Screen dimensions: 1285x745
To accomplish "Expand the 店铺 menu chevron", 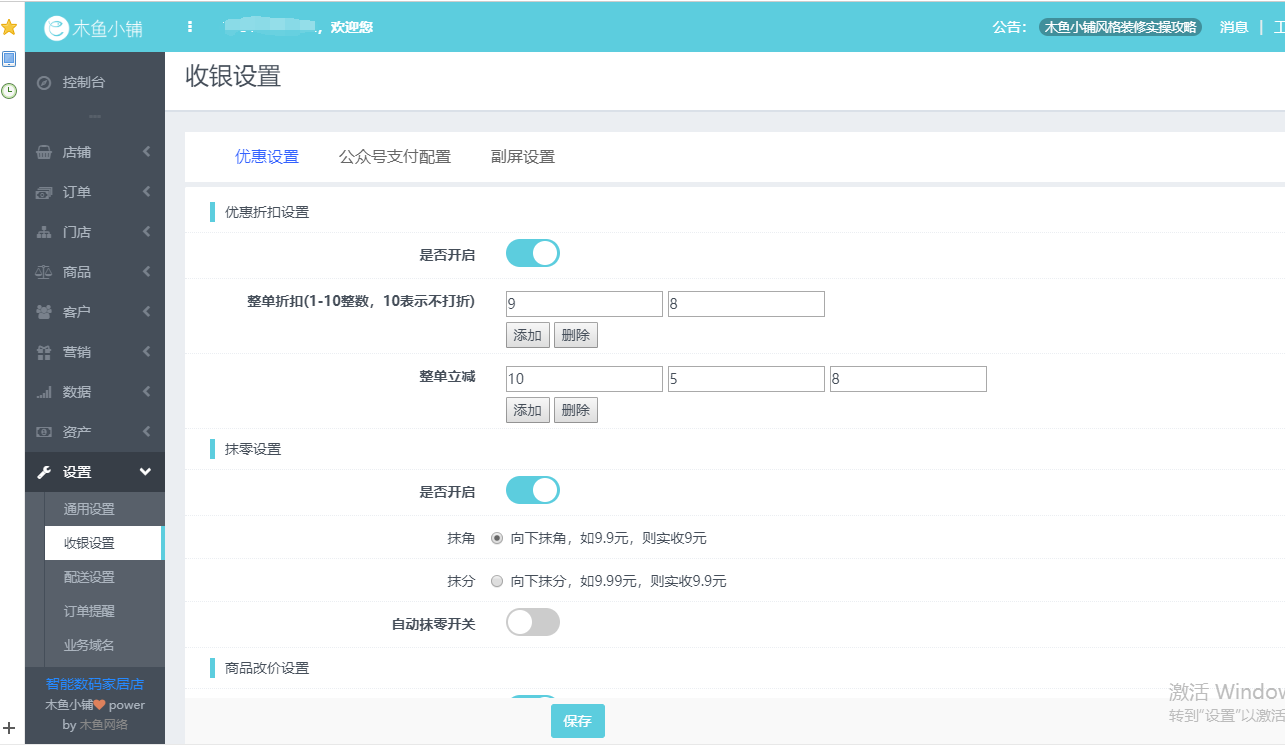I will tap(147, 152).
